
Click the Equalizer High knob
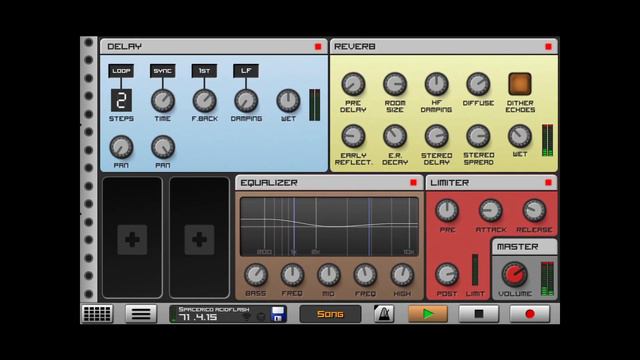(402, 275)
